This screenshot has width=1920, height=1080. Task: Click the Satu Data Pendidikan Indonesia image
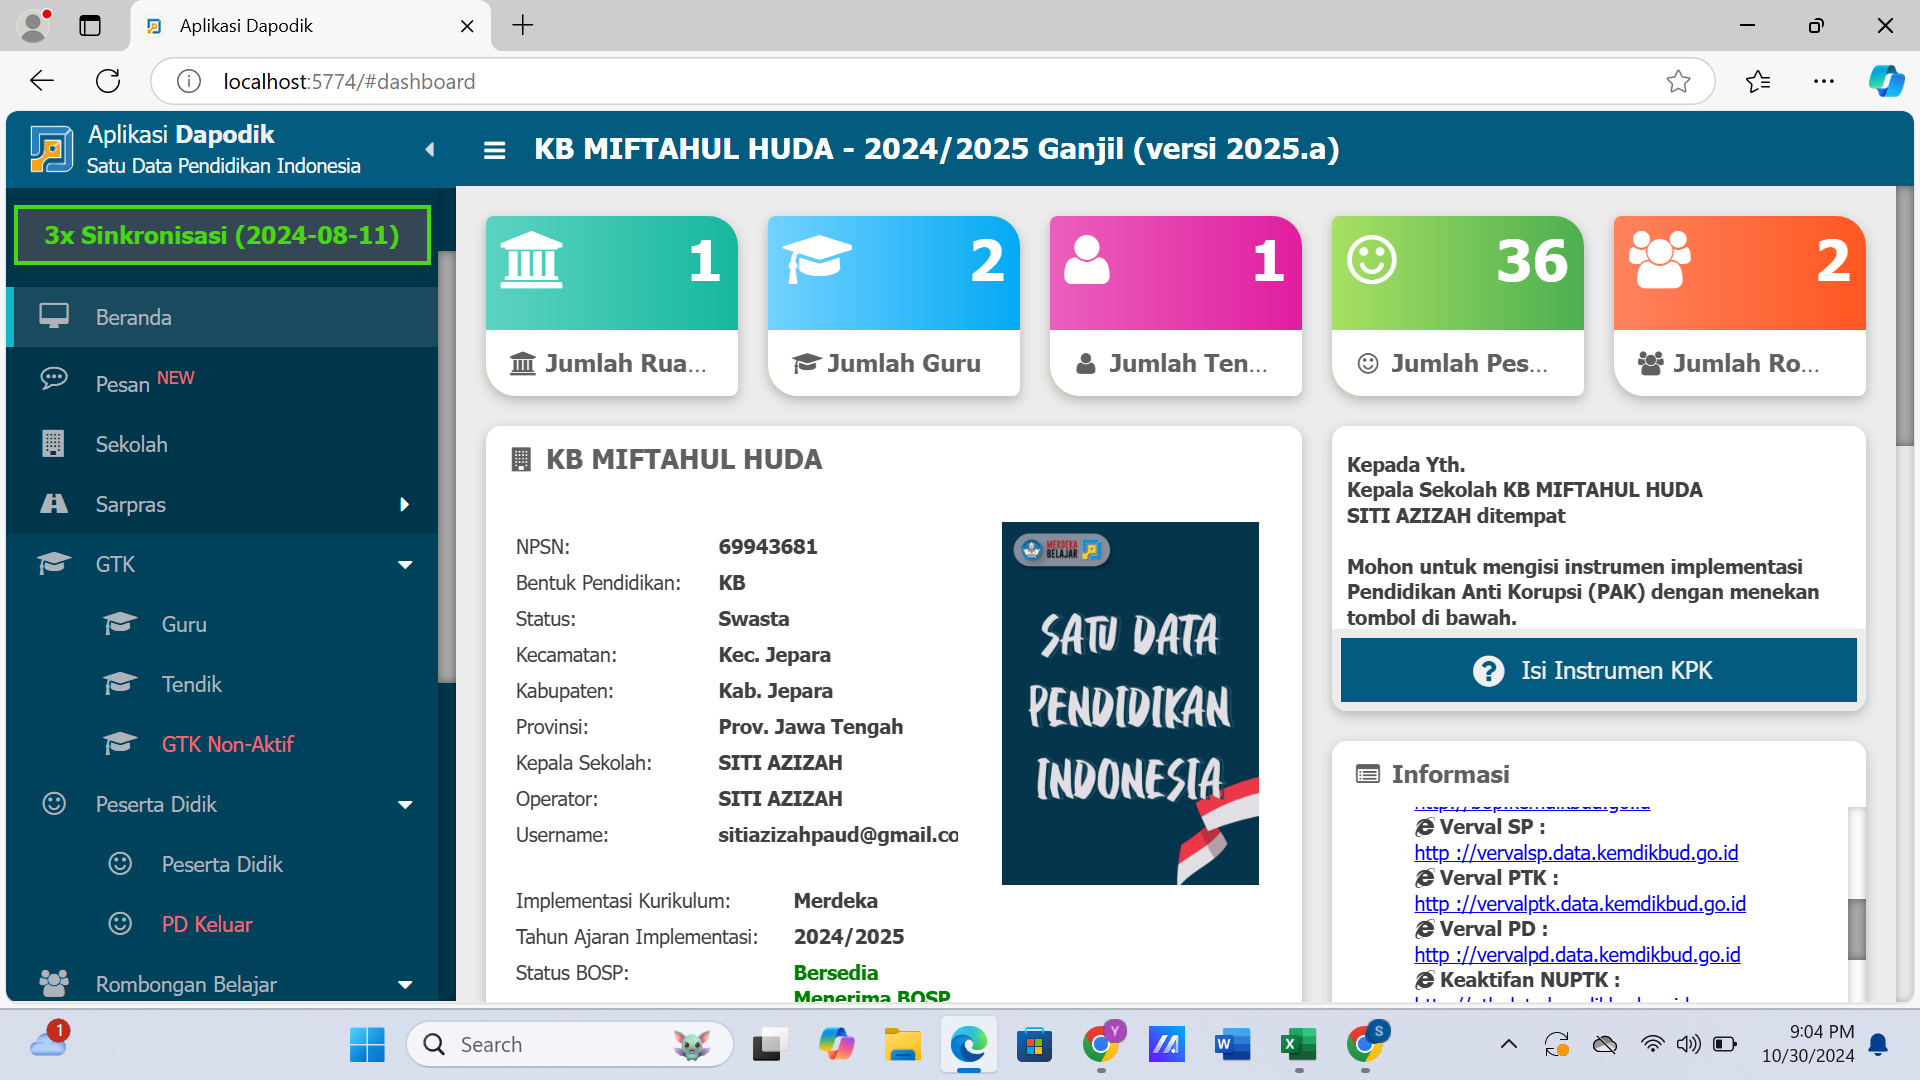point(1130,703)
